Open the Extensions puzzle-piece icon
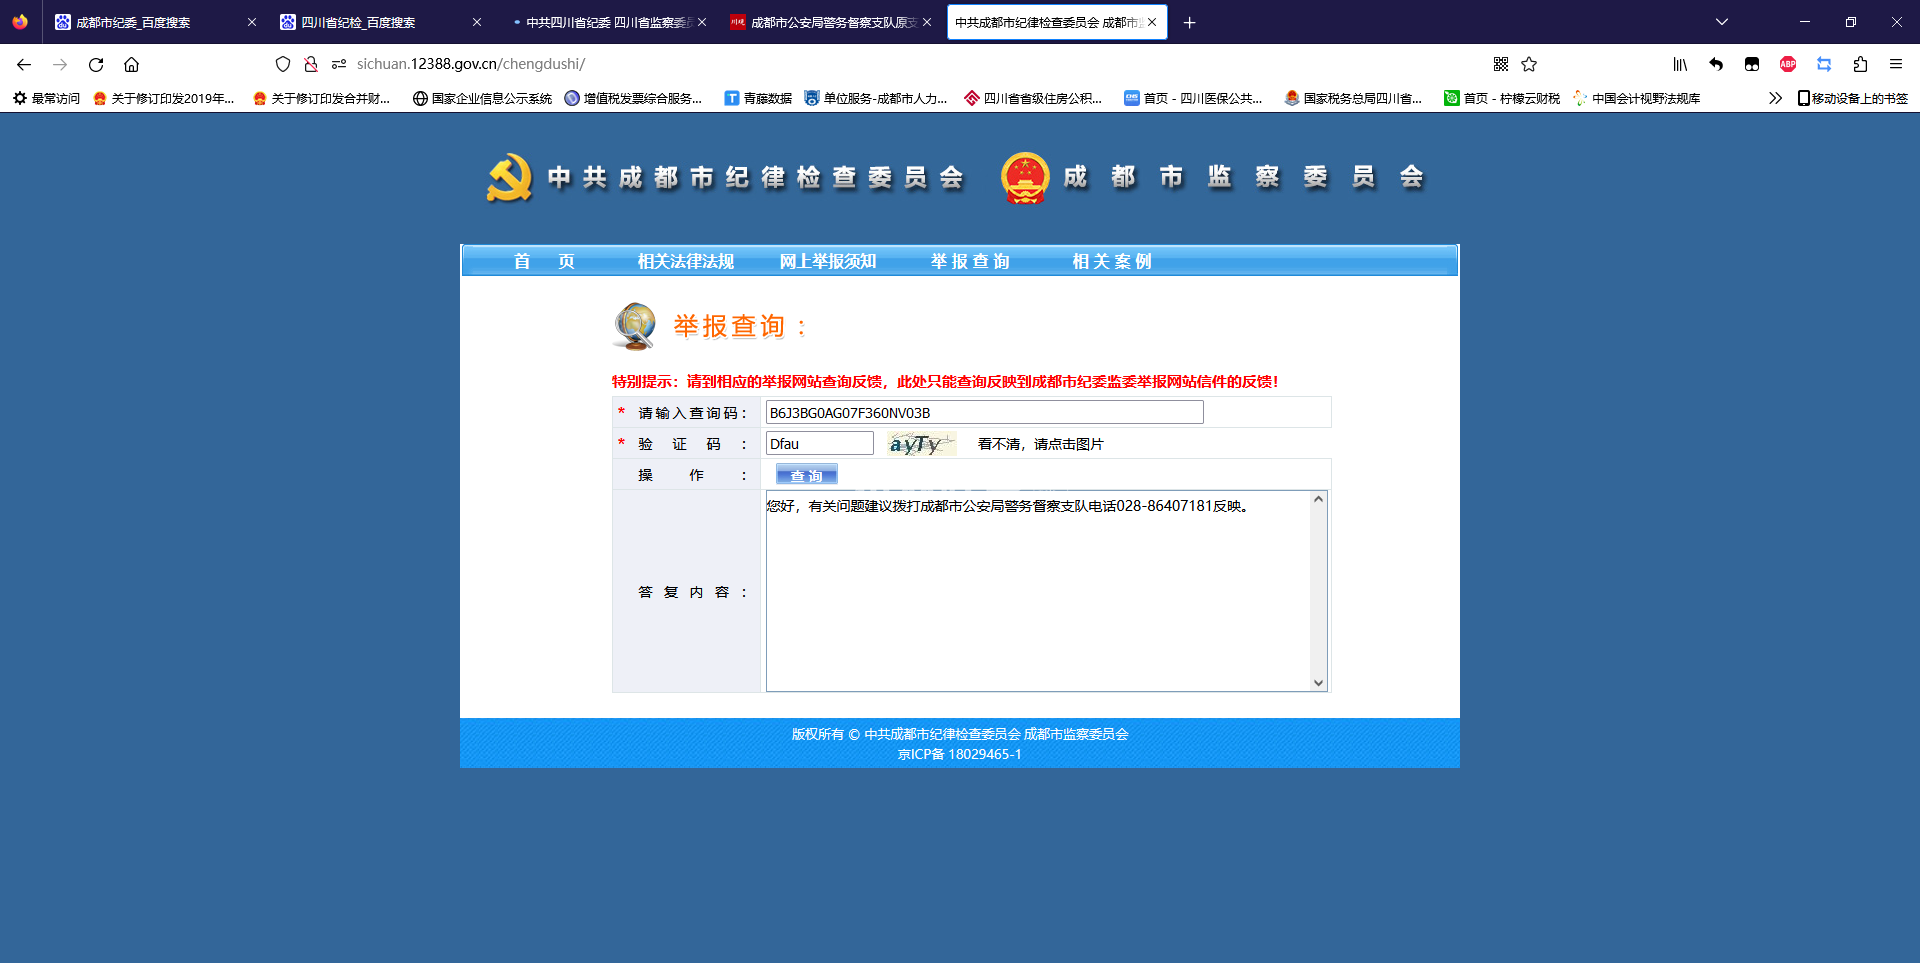 click(1860, 64)
